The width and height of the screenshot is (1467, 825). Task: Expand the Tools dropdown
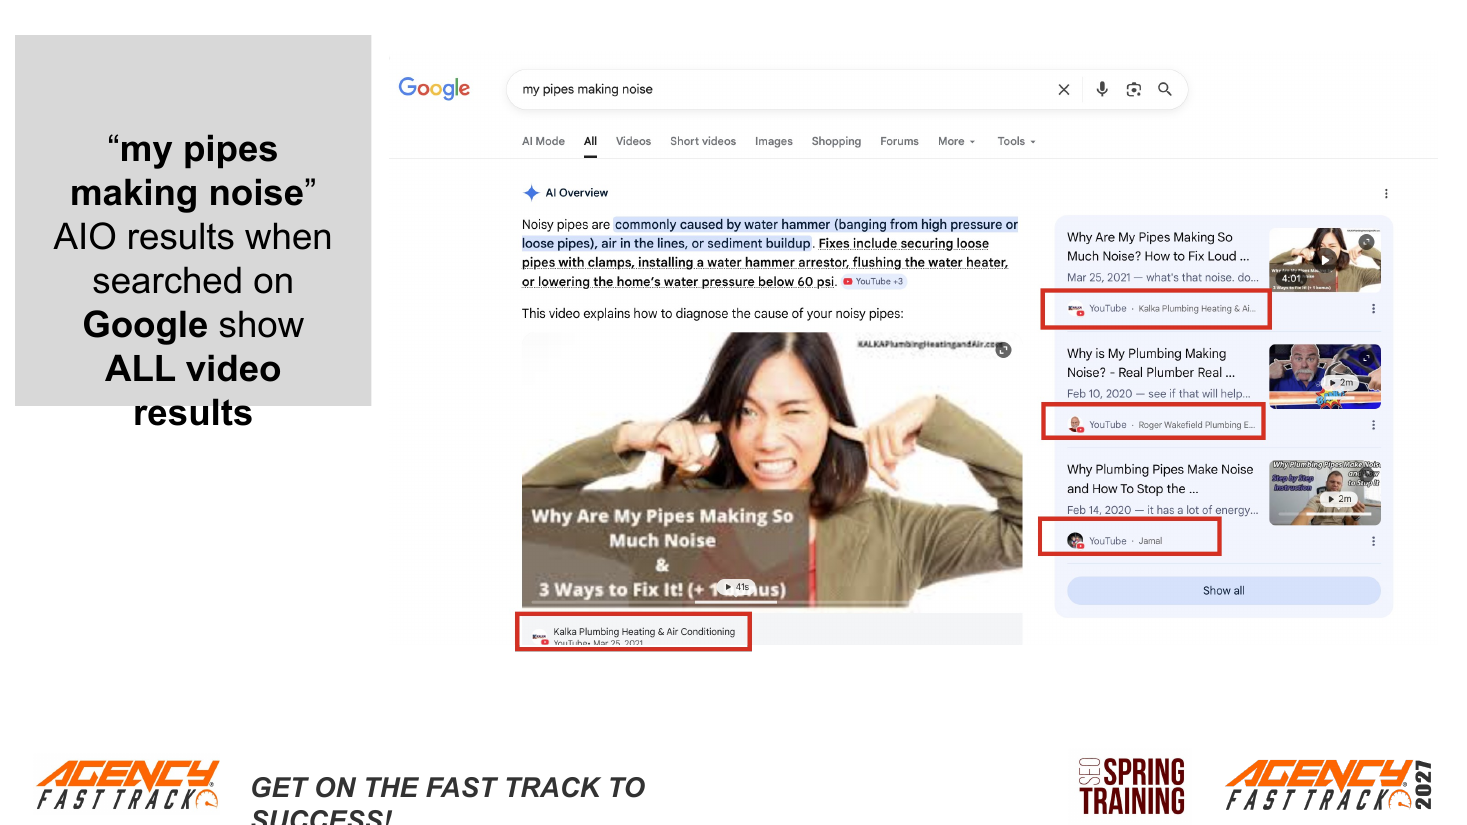tap(1016, 141)
